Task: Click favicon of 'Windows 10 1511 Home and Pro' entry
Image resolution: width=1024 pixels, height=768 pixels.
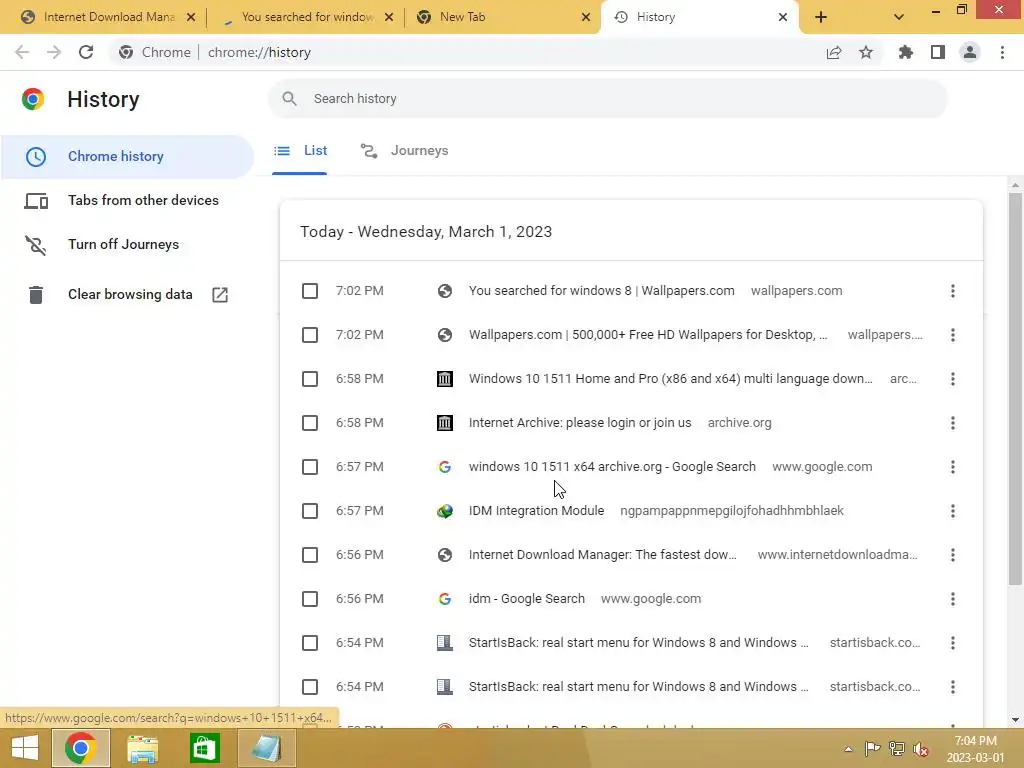Action: click(445, 379)
